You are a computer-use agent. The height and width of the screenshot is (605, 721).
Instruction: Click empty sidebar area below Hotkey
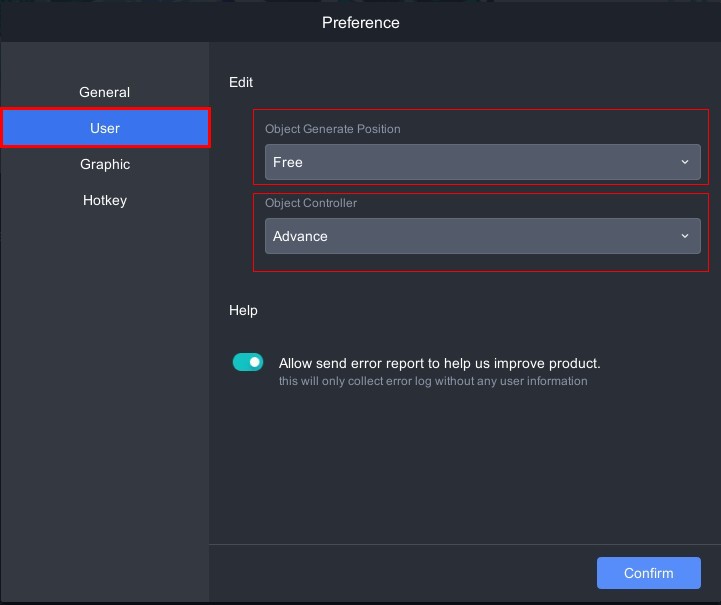pos(105,400)
